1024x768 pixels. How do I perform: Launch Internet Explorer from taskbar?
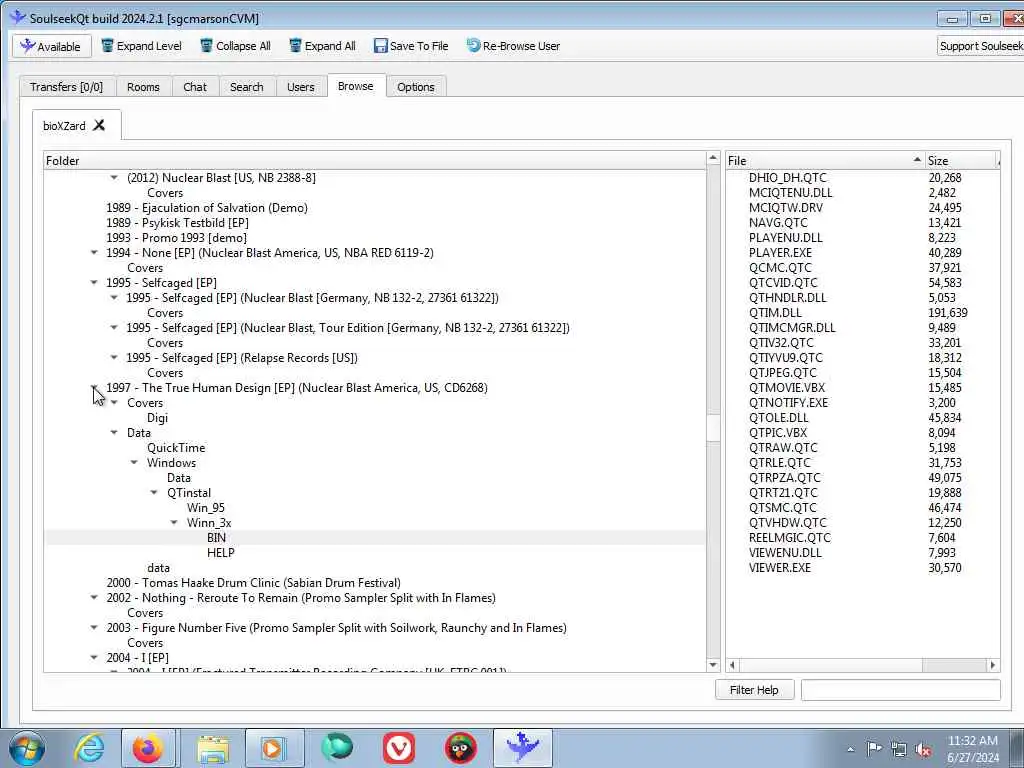pos(89,748)
